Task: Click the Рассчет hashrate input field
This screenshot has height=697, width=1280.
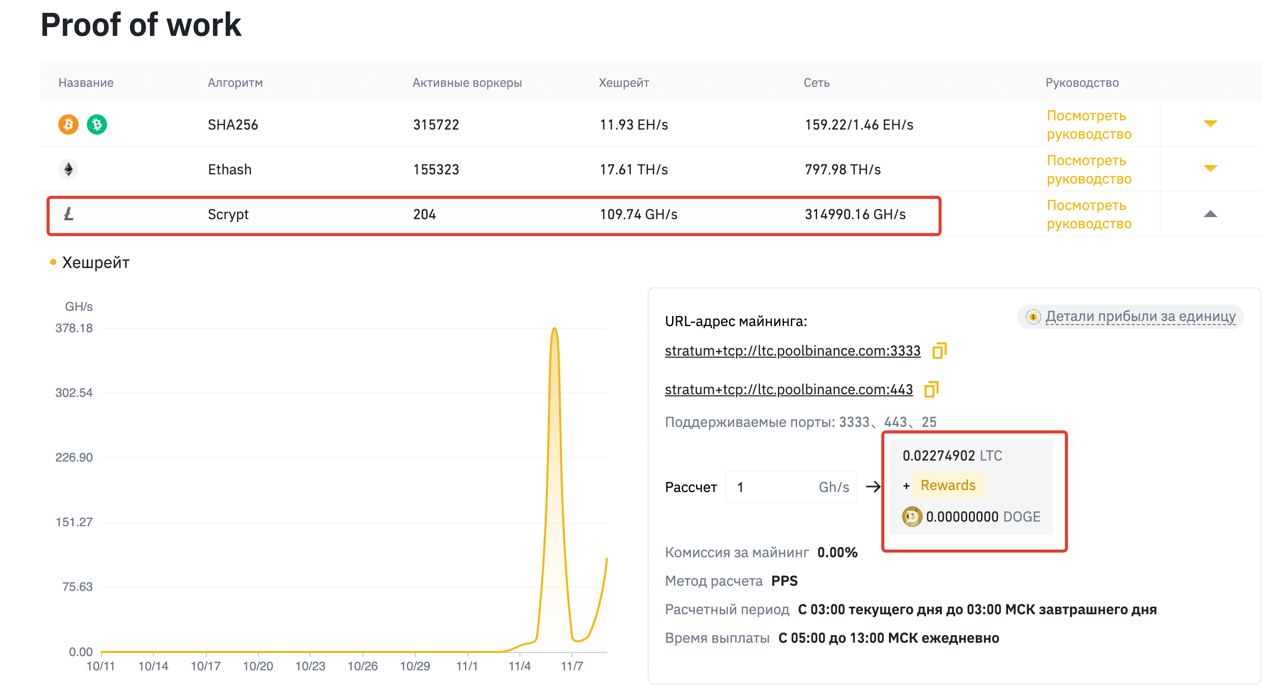Action: click(791, 487)
